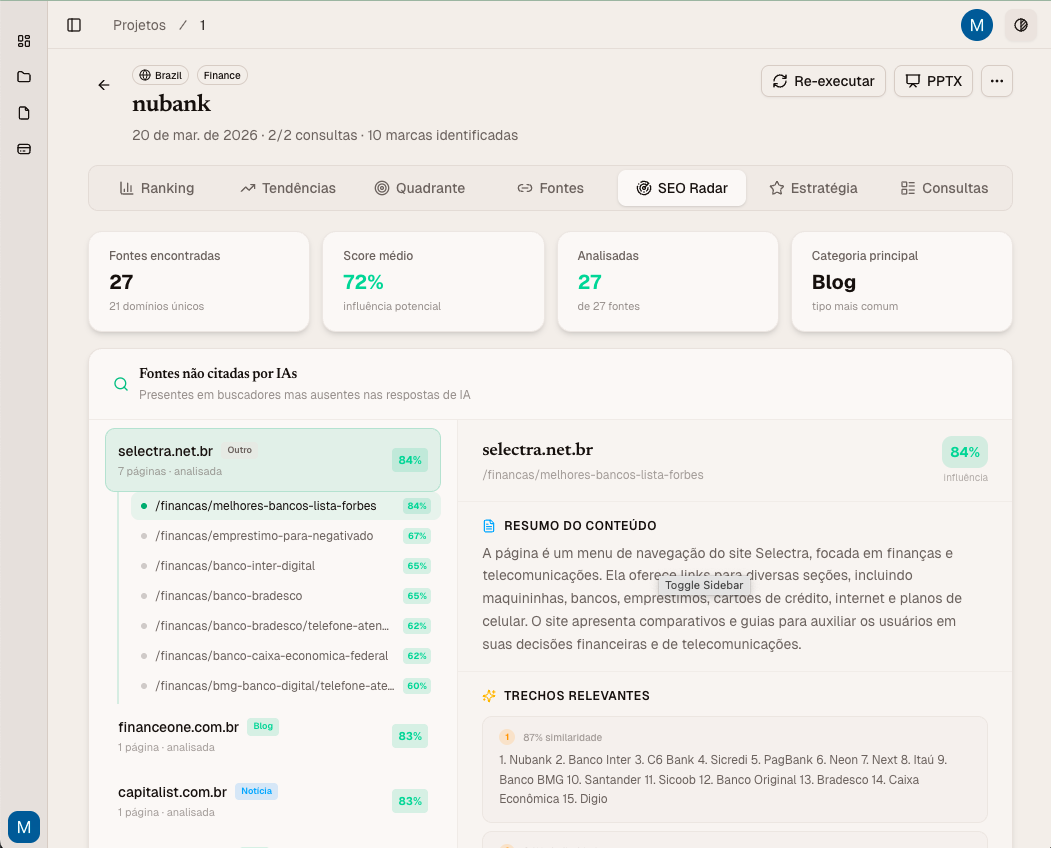
Task: Click the document icon in left sidebar
Action: pyautogui.click(x=24, y=113)
